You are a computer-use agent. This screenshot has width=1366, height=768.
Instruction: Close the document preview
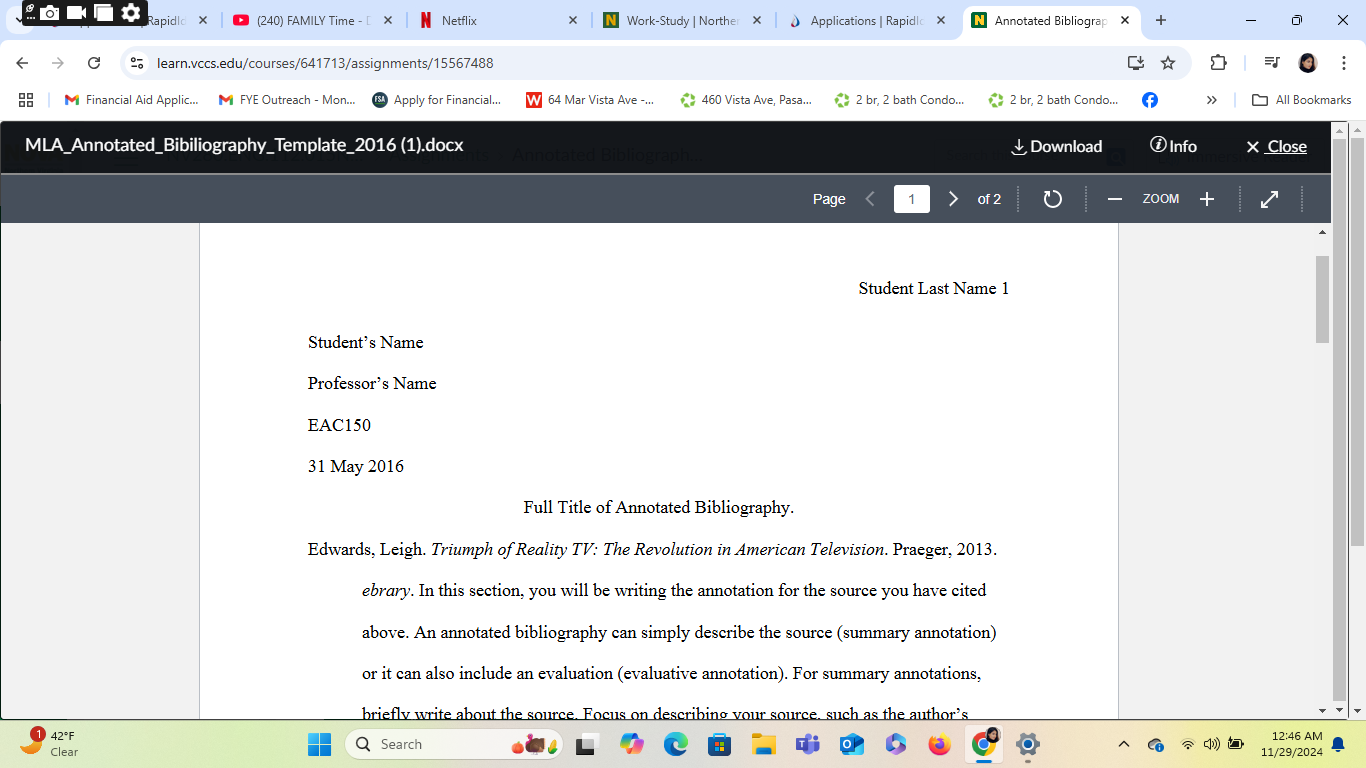tap(1275, 146)
